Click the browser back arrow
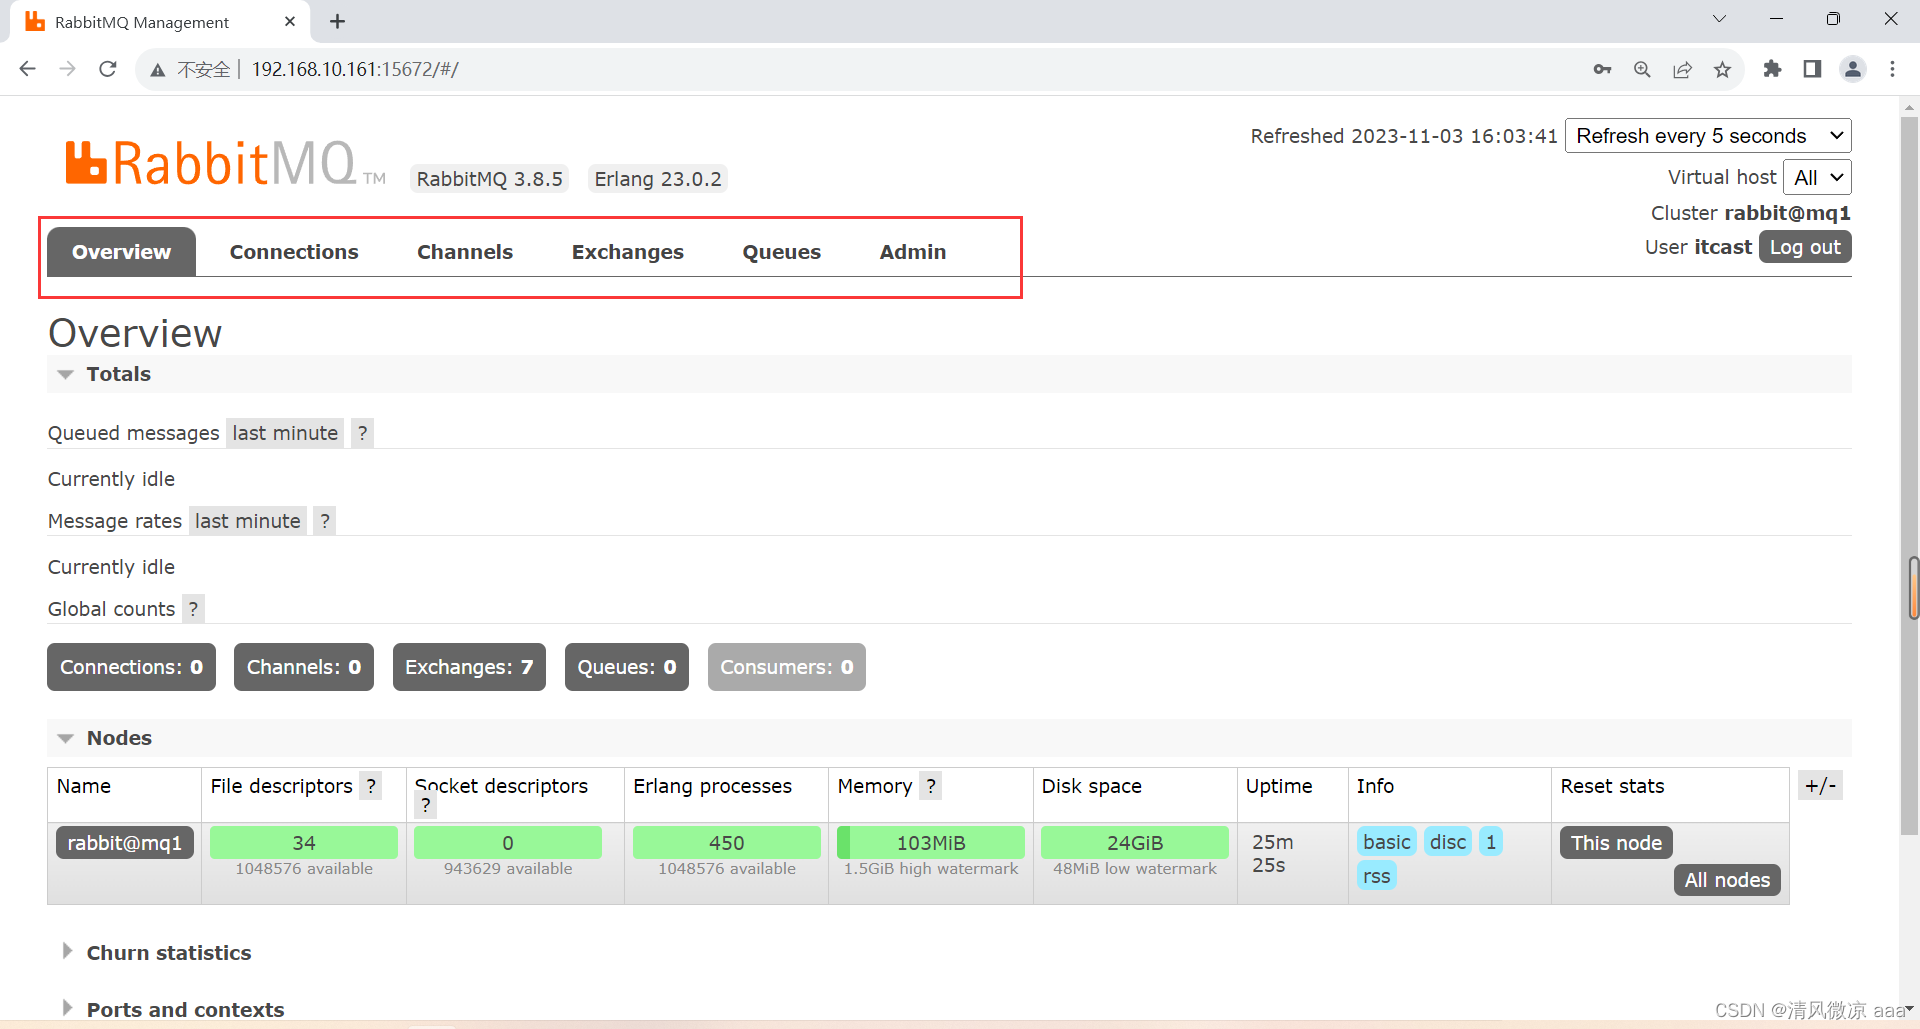 coord(28,69)
